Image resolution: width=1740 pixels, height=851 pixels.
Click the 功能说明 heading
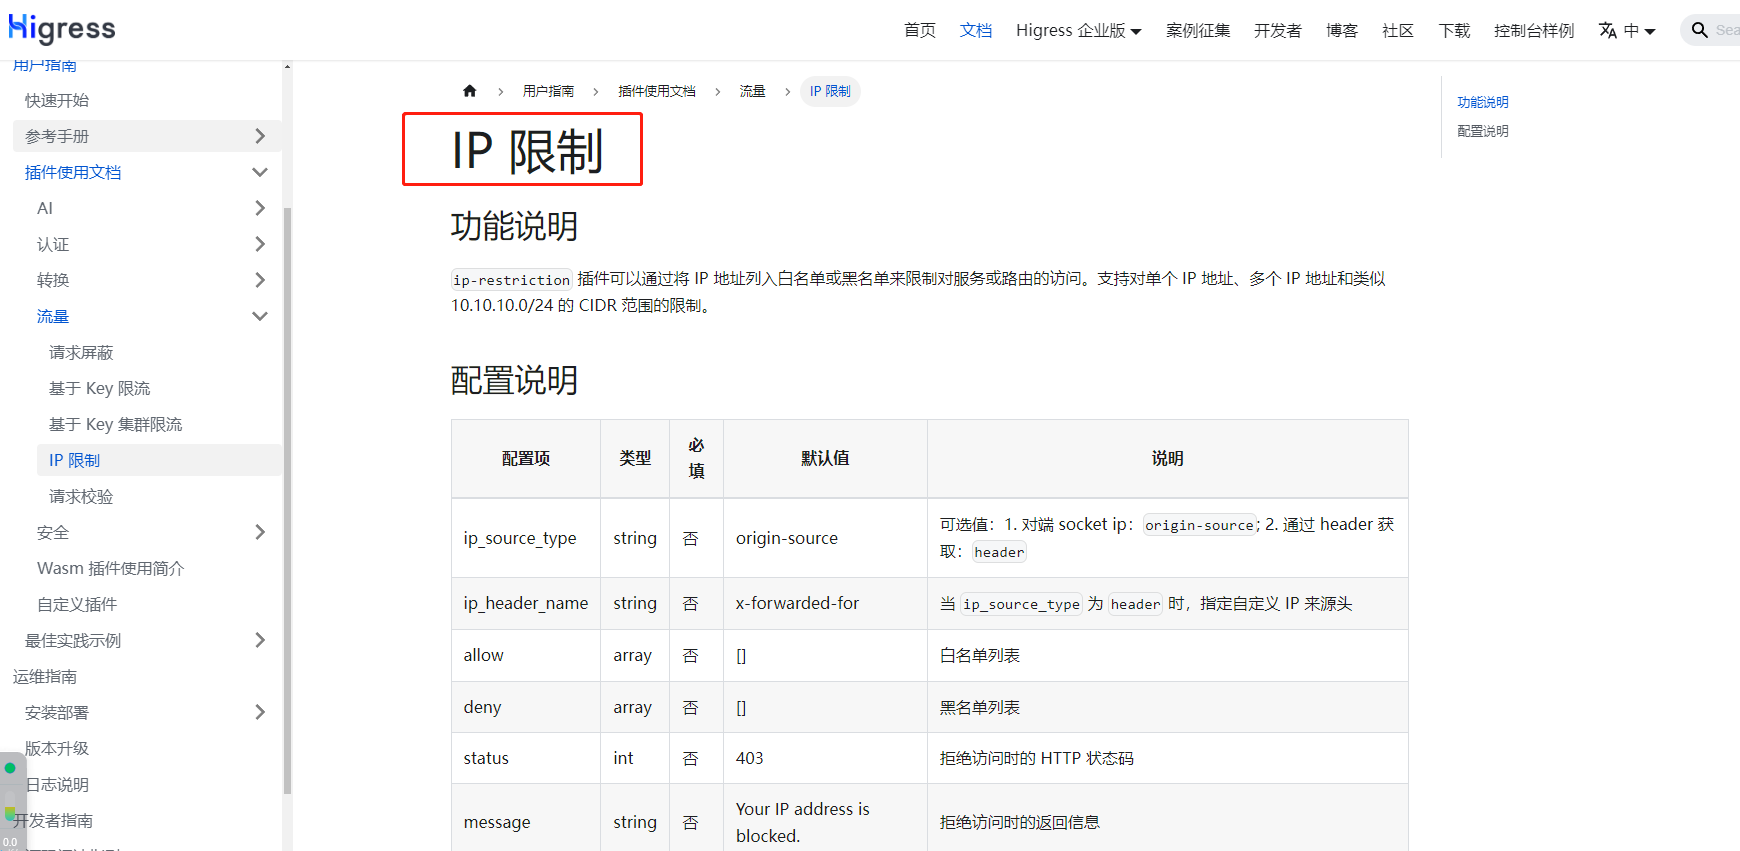click(514, 226)
